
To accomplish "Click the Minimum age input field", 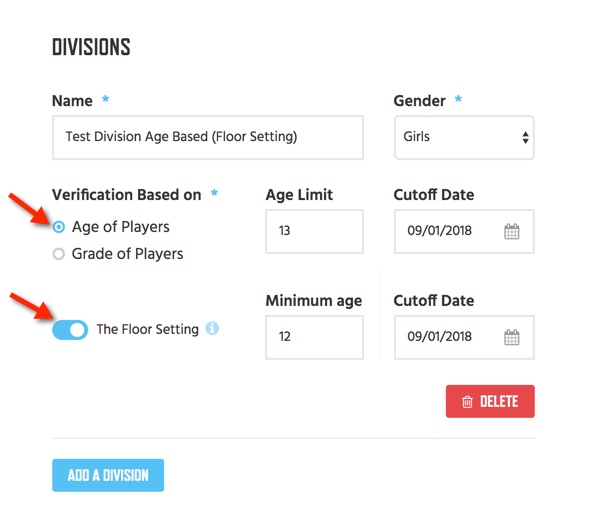I will pos(314,337).
